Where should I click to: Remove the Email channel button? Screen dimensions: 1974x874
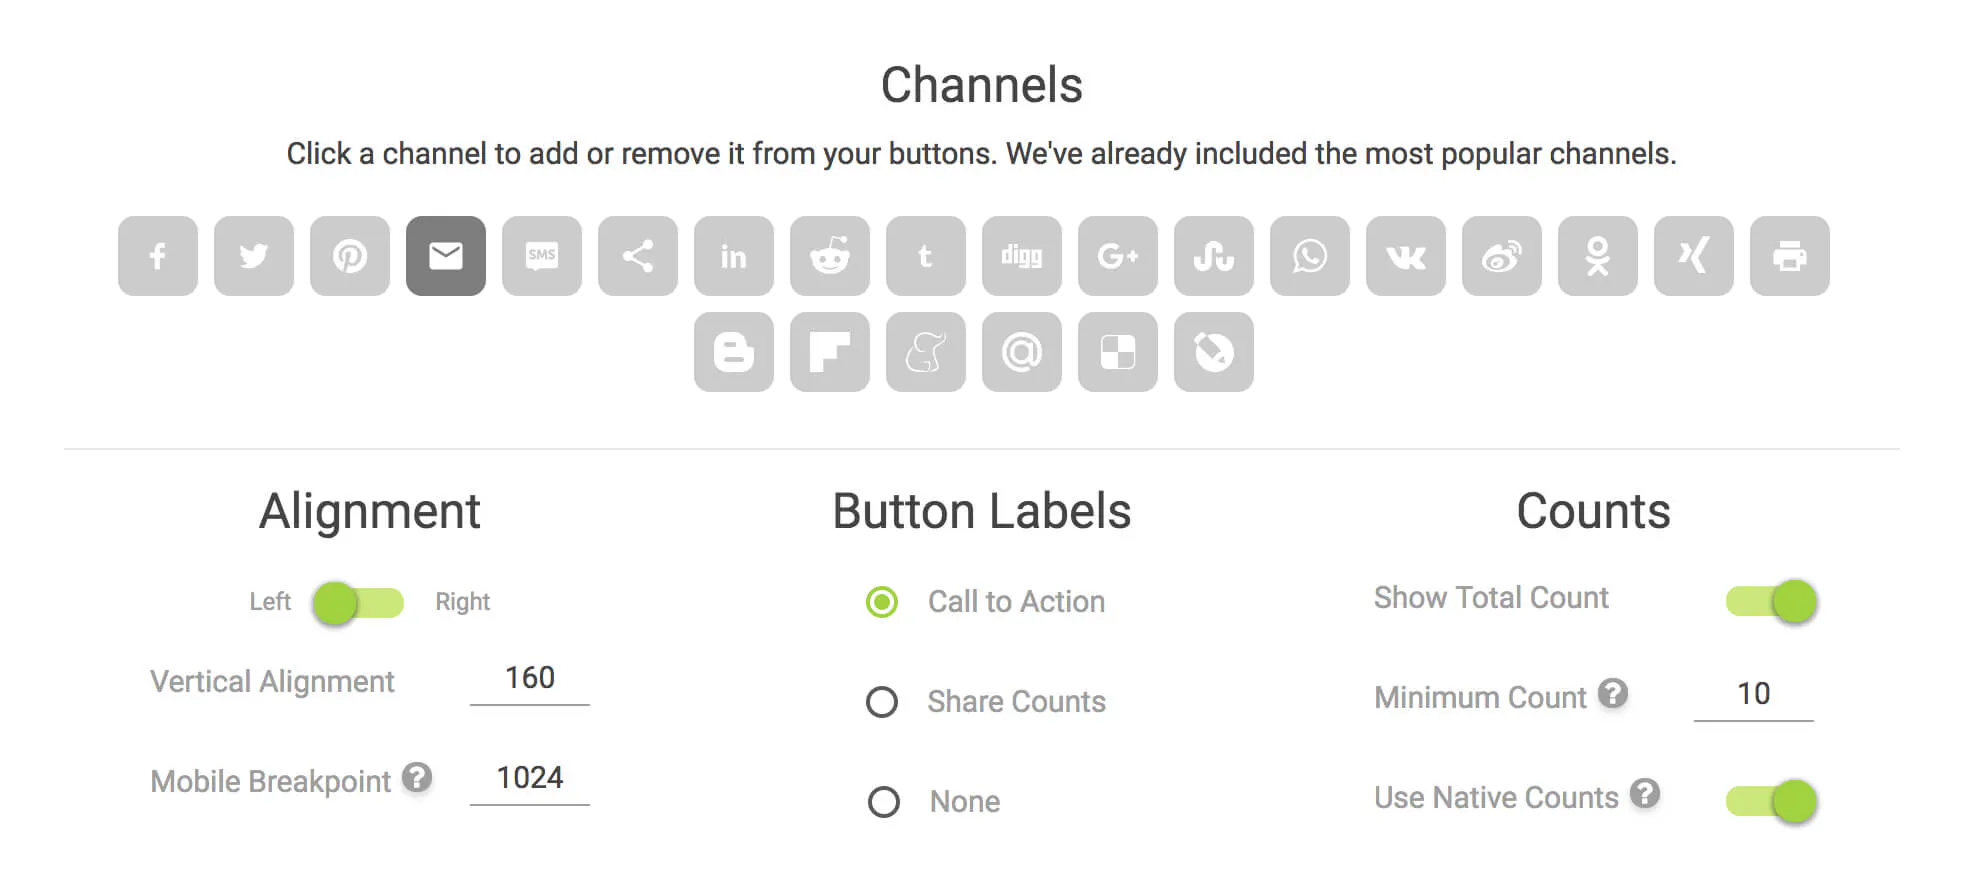tap(446, 256)
